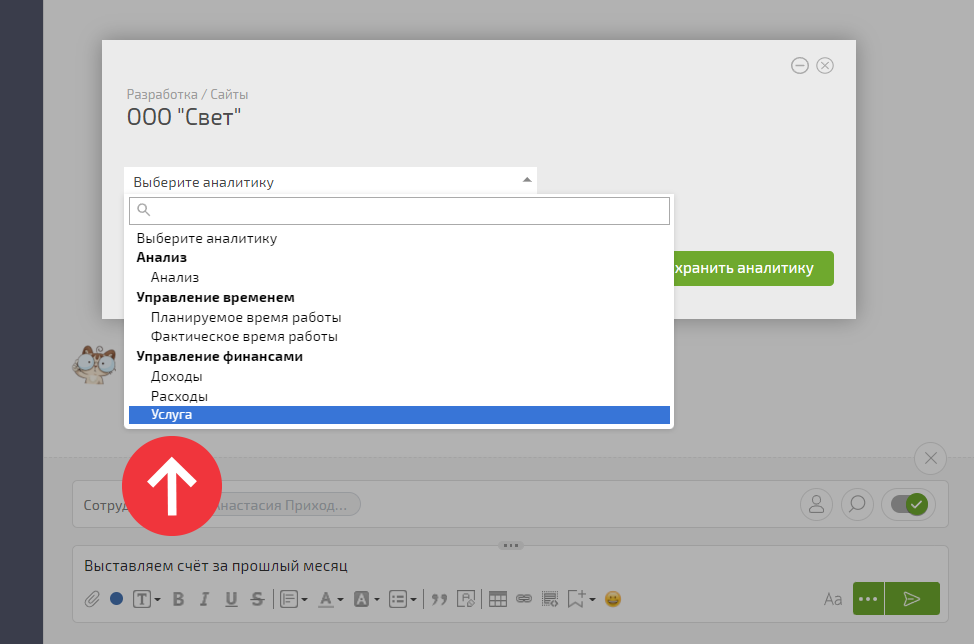The width and height of the screenshot is (974, 644).
Task: Insert a code block
Action: (x=550, y=599)
